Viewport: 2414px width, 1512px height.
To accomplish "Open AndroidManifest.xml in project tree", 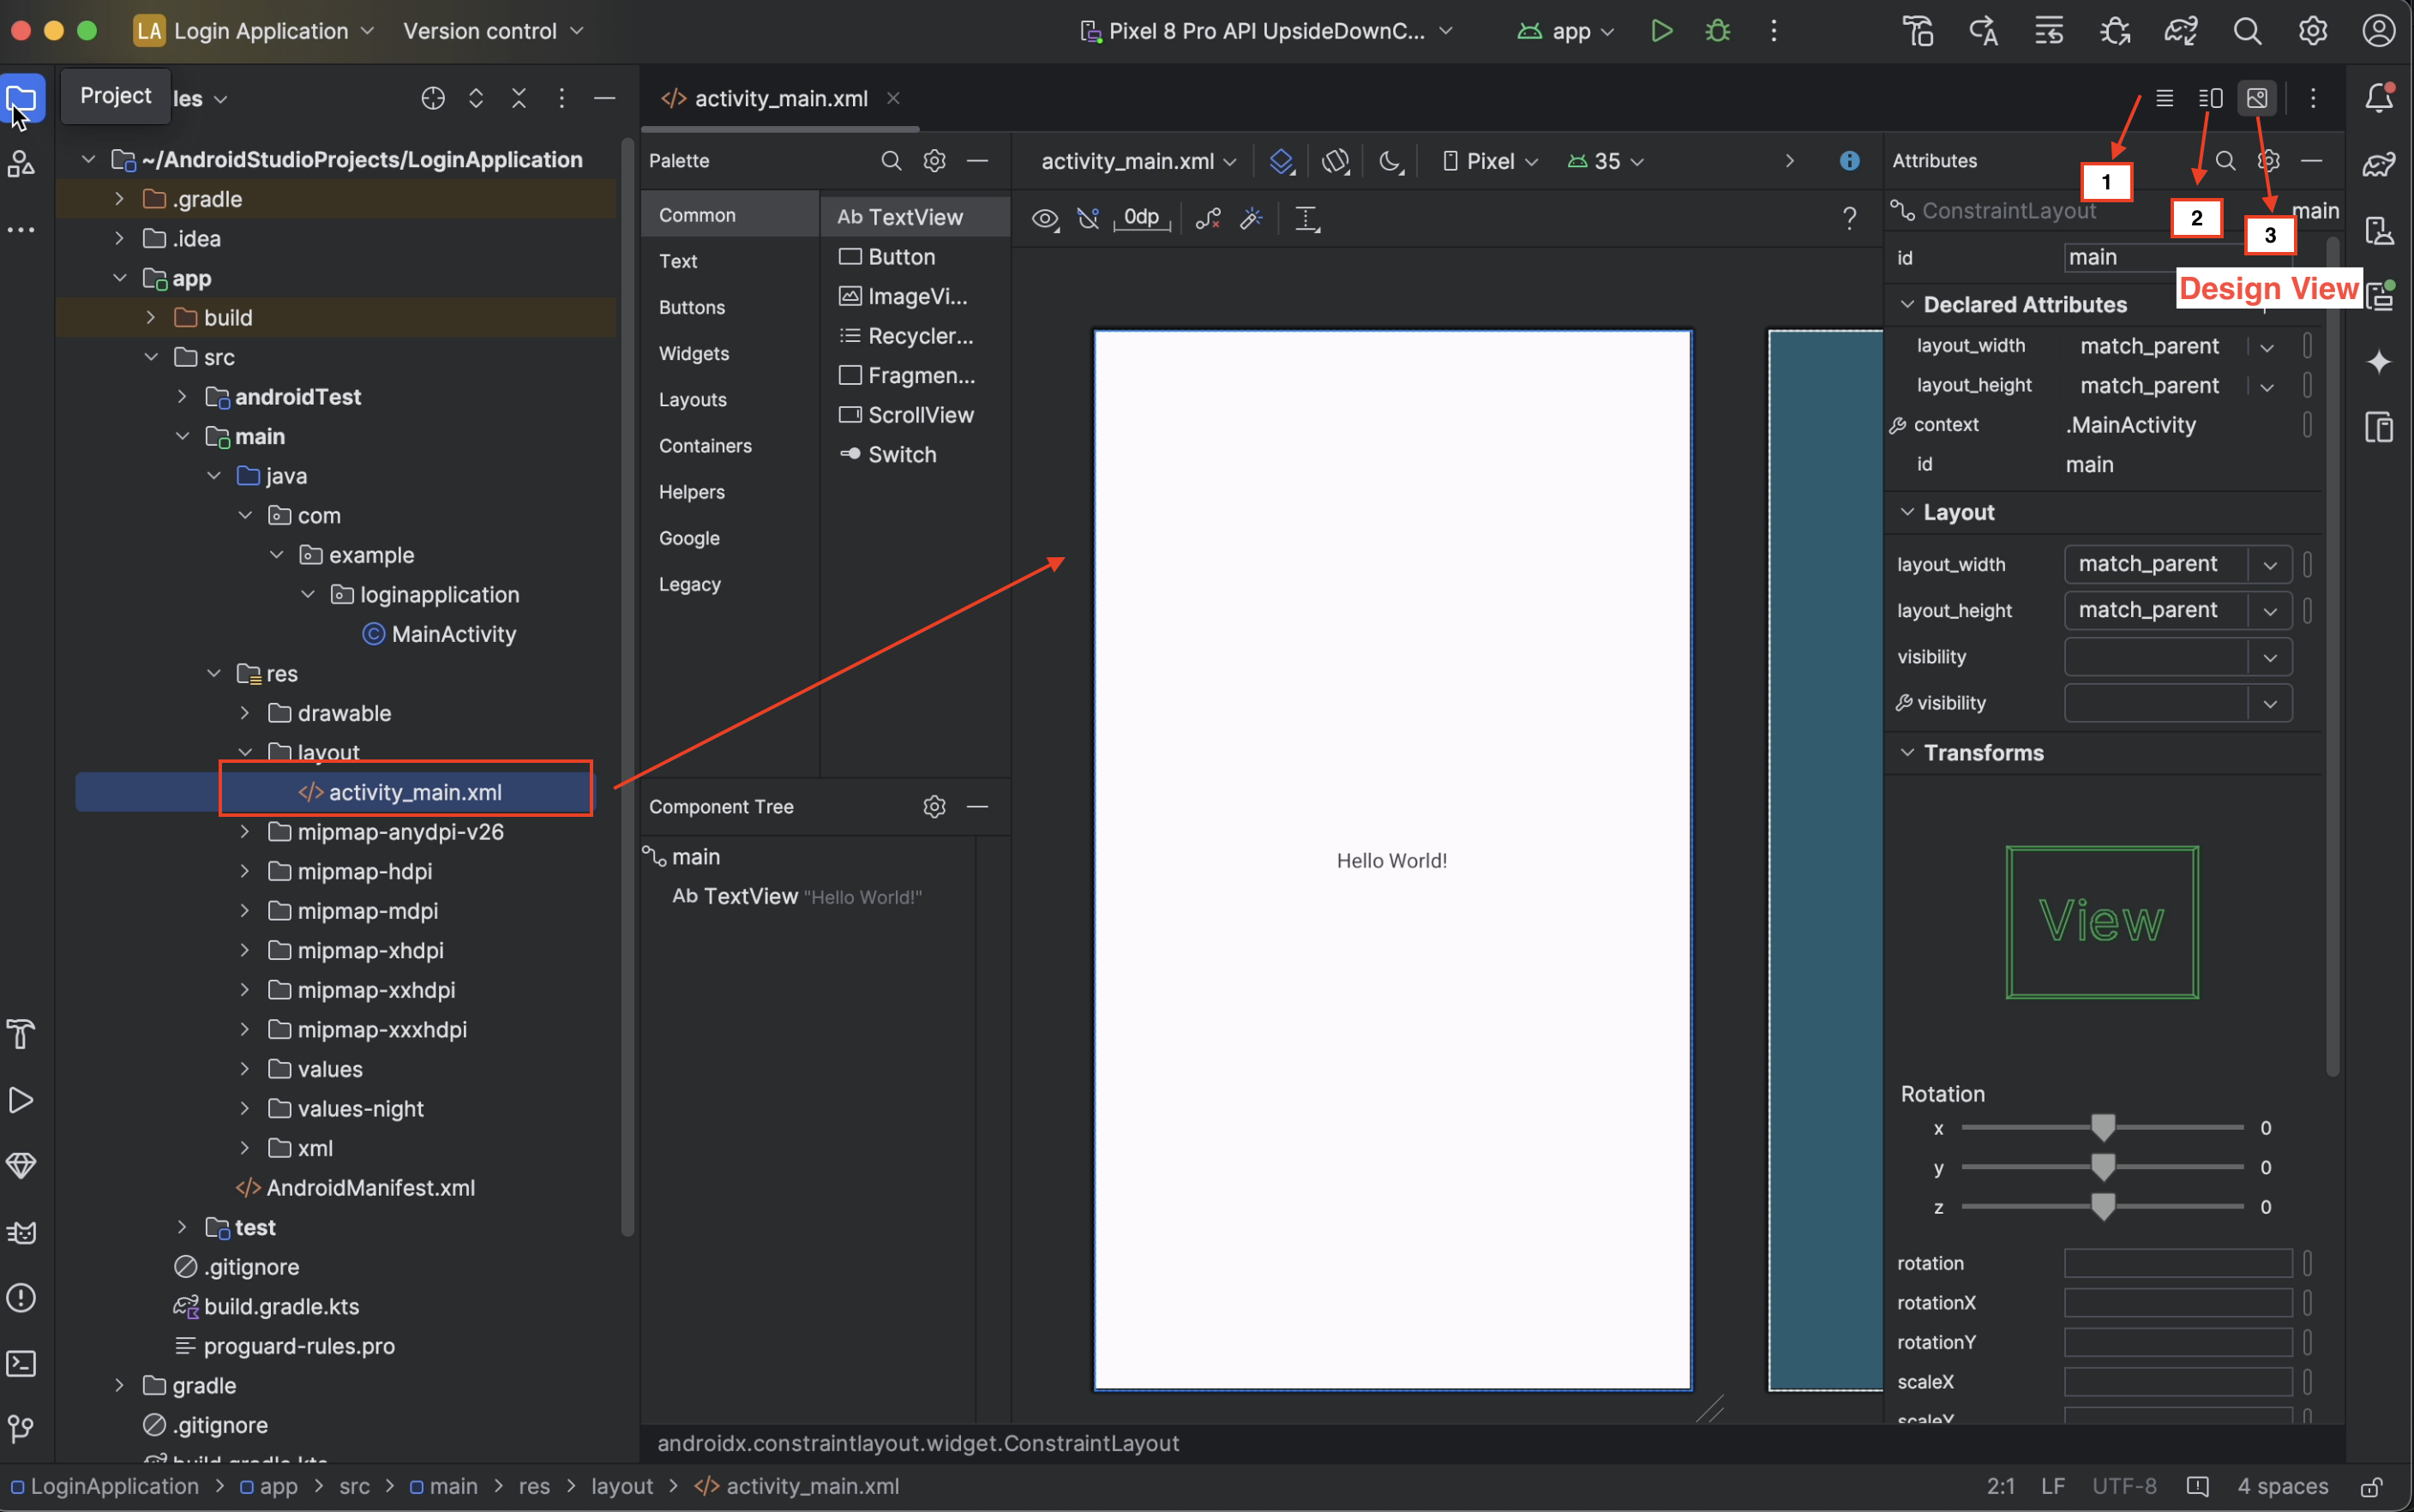I will (355, 1188).
